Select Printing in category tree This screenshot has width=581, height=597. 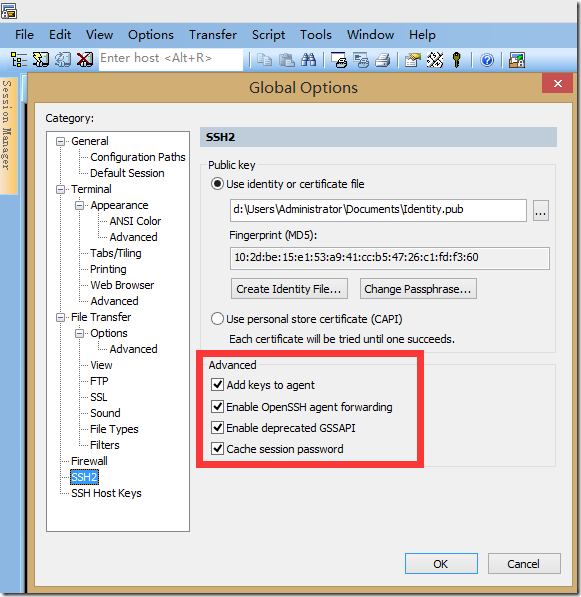[x=108, y=269]
